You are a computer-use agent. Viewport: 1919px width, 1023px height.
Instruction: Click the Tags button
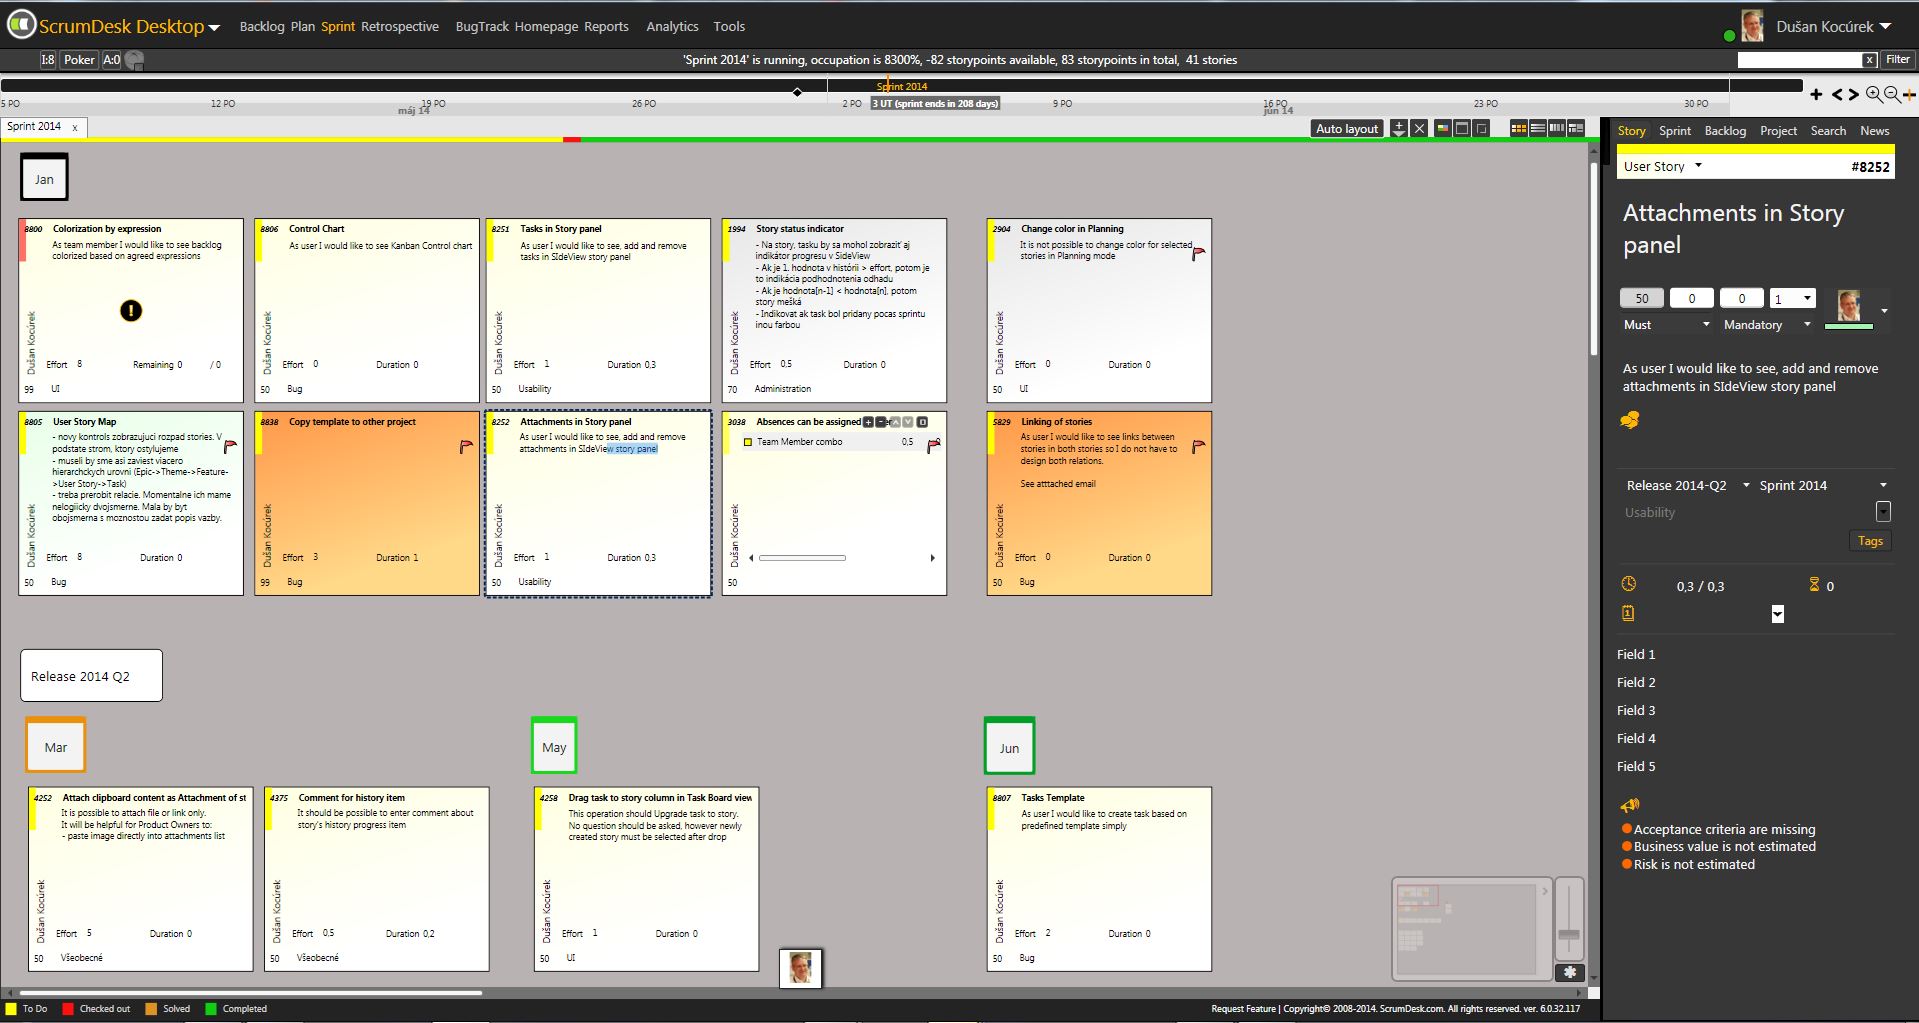1870,541
